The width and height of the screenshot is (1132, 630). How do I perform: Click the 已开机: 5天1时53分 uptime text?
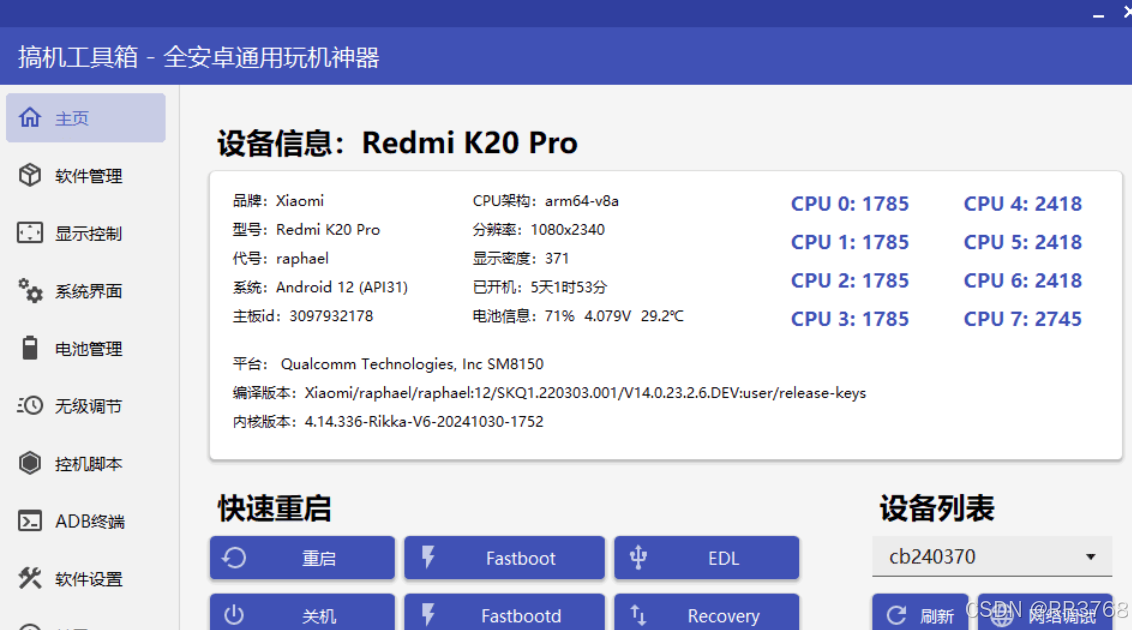(x=540, y=287)
